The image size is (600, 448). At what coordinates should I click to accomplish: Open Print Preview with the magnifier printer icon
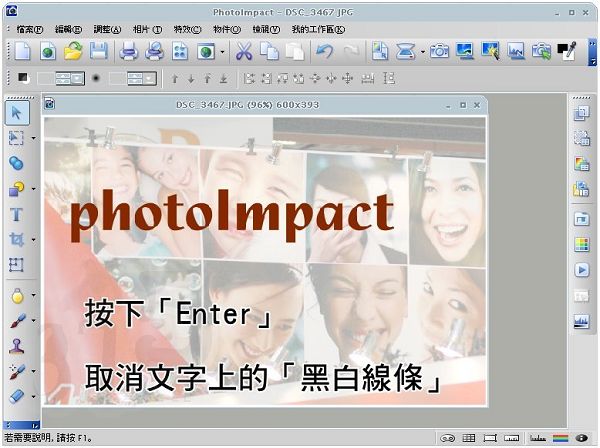pyautogui.click(x=155, y=51)
